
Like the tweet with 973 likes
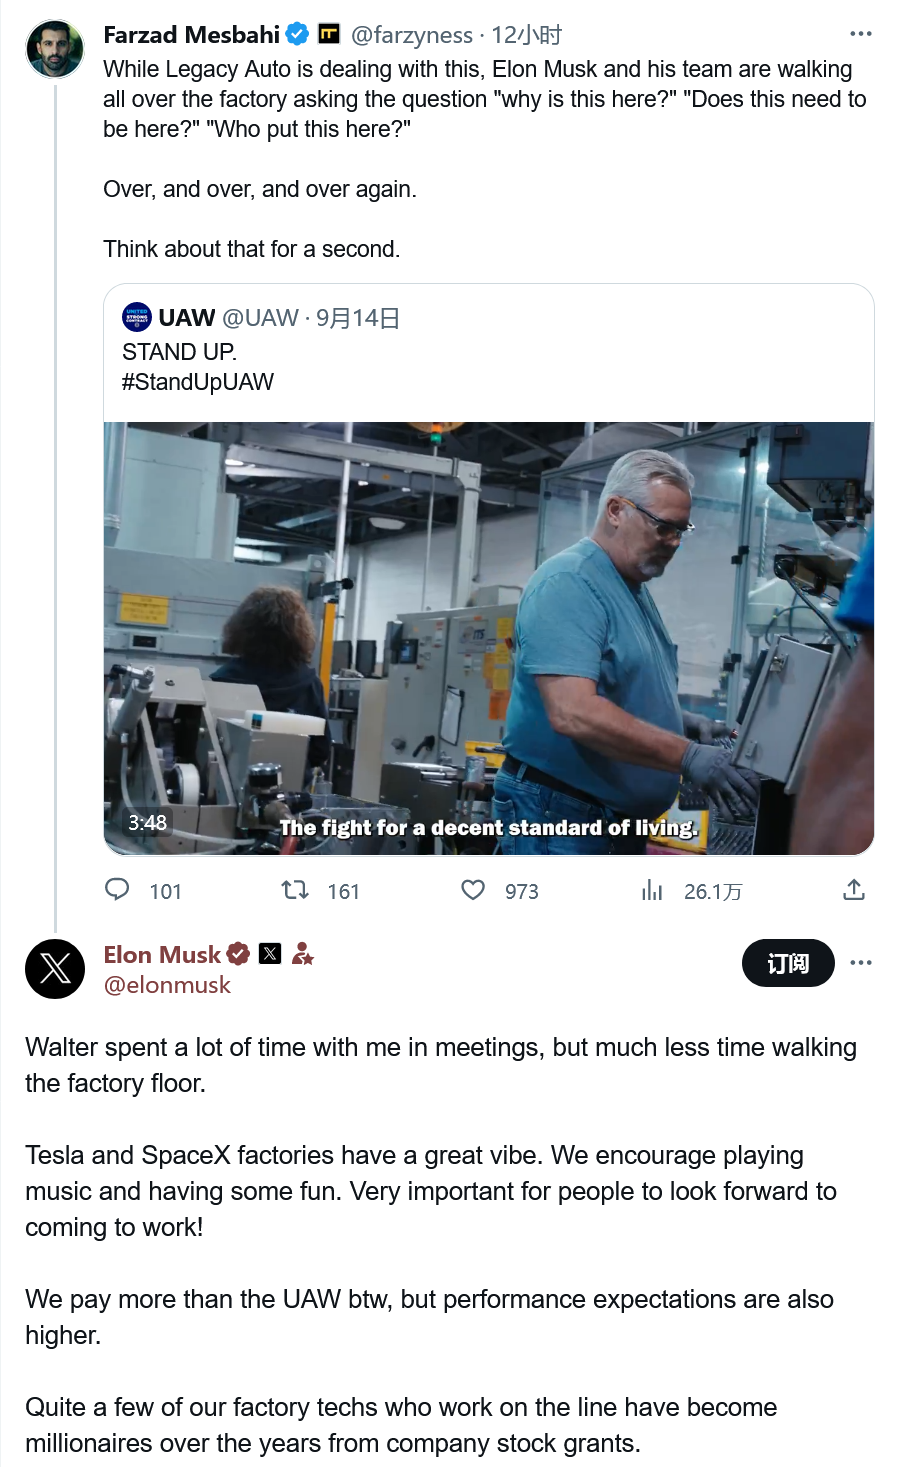point(473,889)
